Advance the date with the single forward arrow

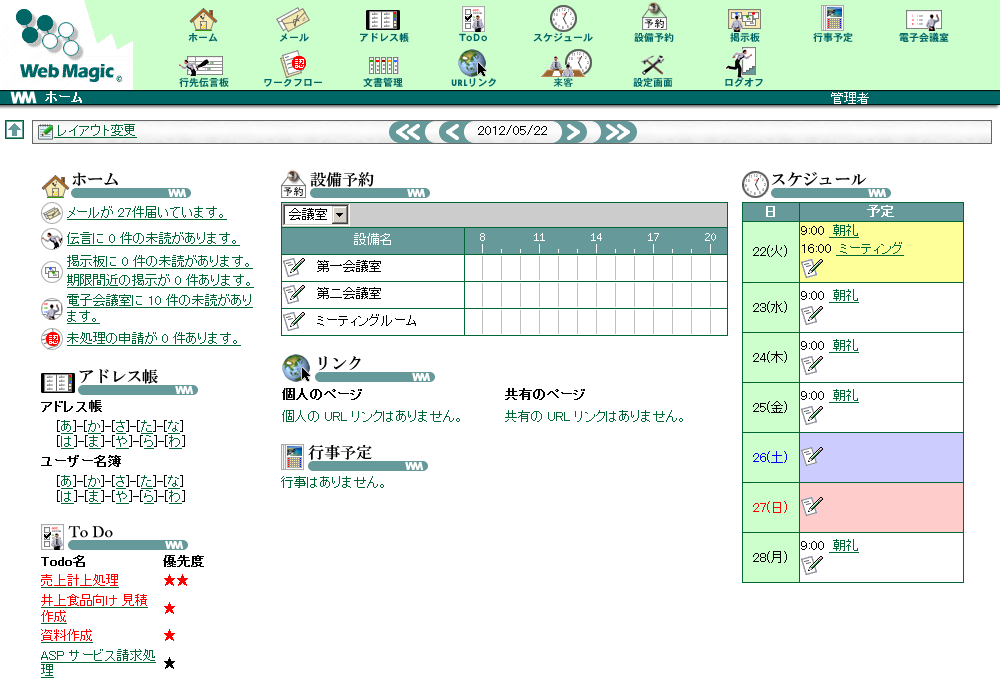[x=573, y=131]
